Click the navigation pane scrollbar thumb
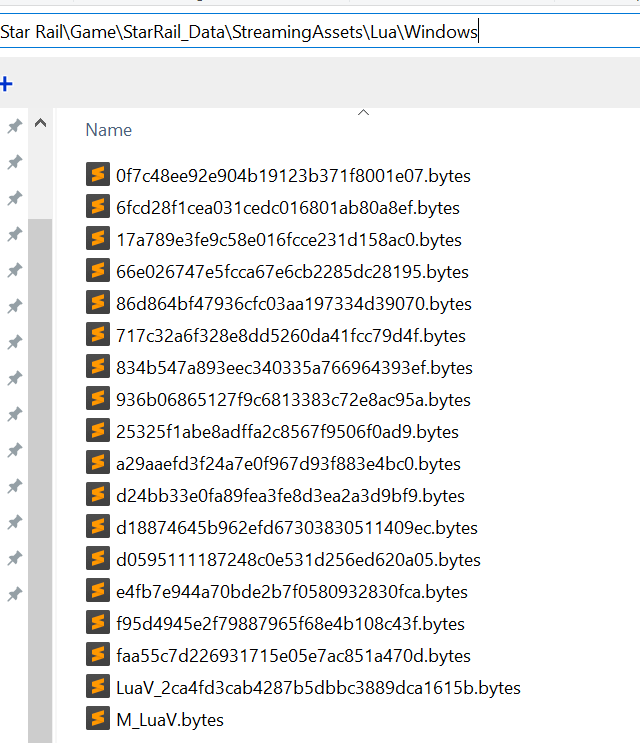640x743 pixels. pos(40,480)
